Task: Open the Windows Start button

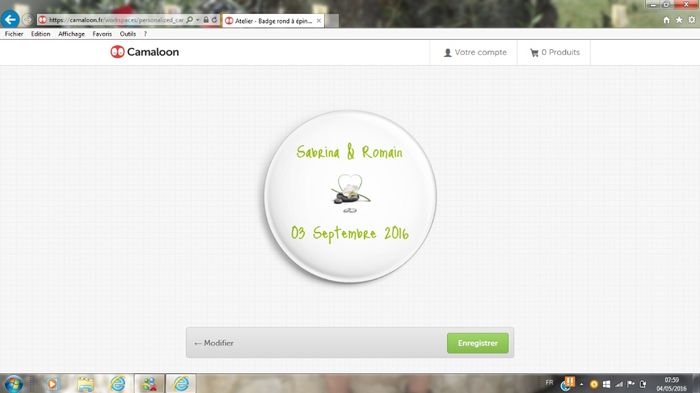Action: pyautogui.click(x=13, y=384)
